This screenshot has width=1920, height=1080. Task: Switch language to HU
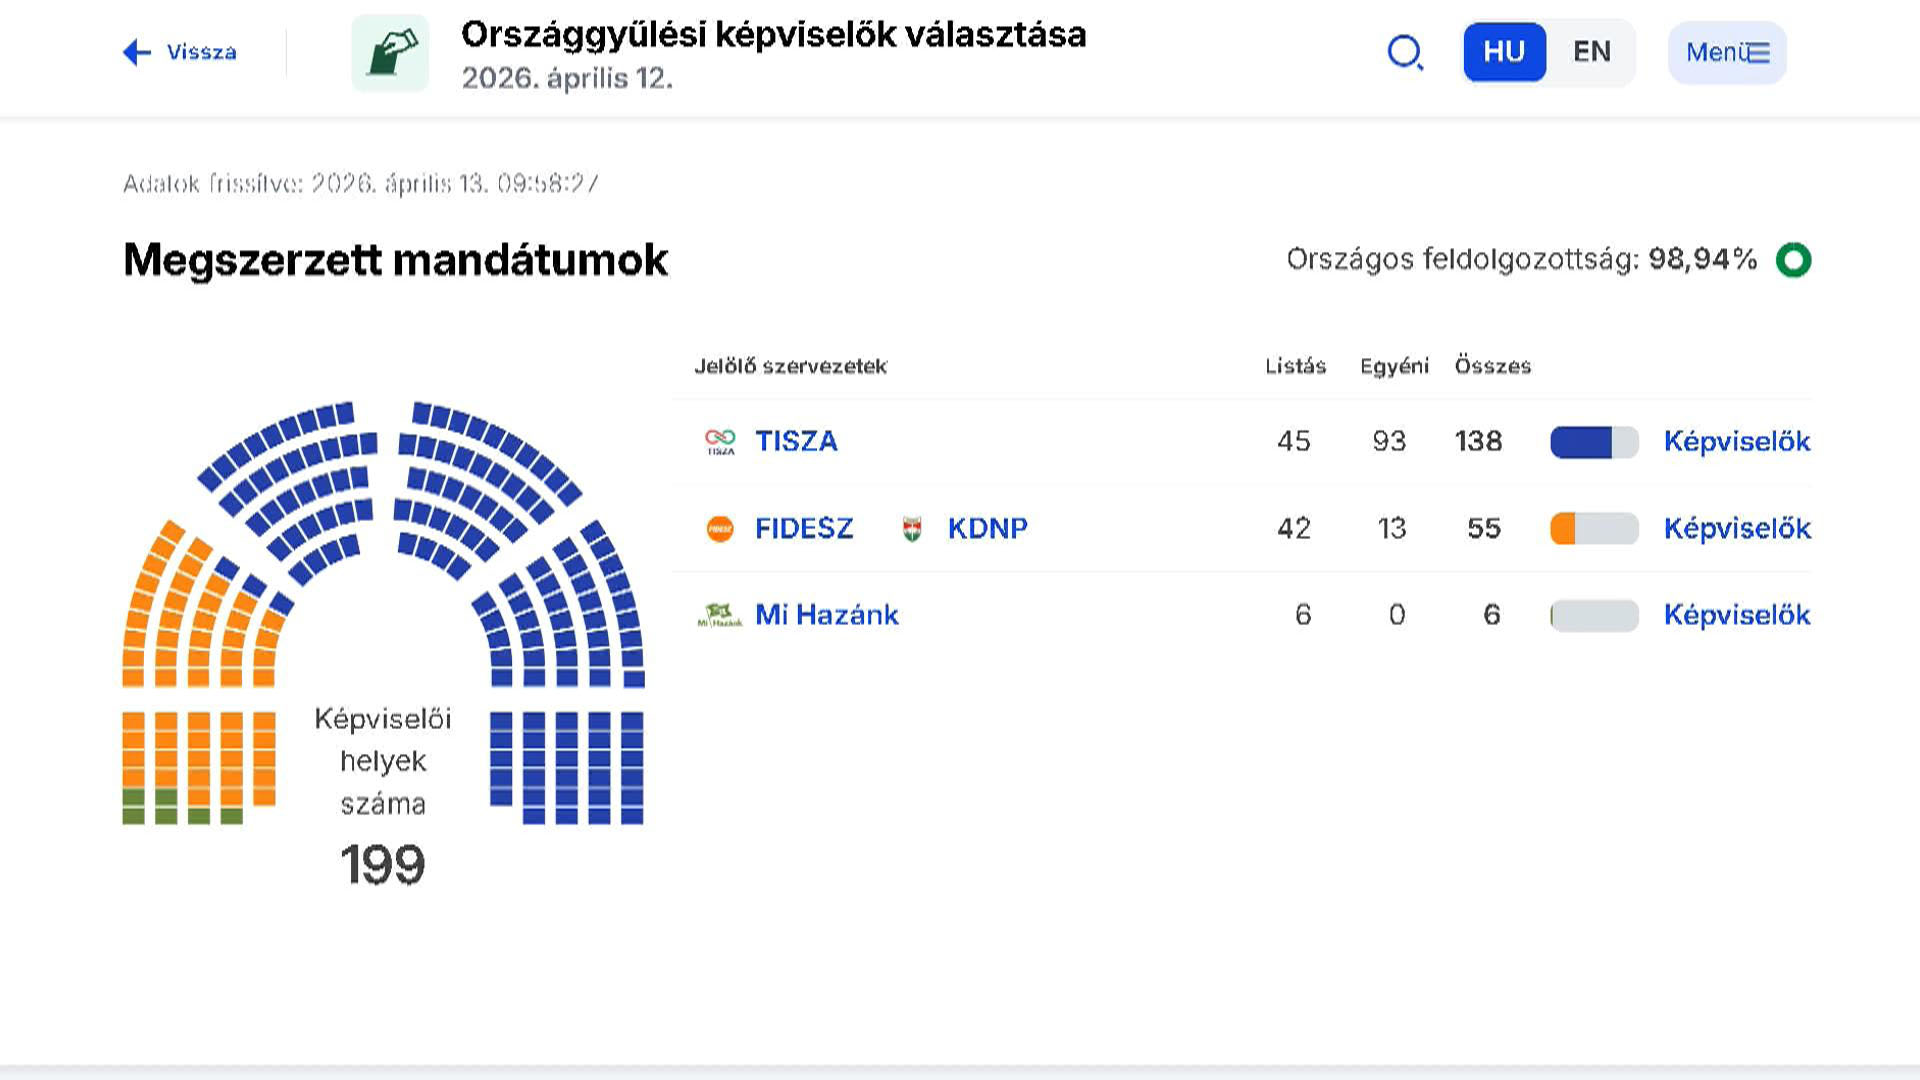coord(1504,52)
